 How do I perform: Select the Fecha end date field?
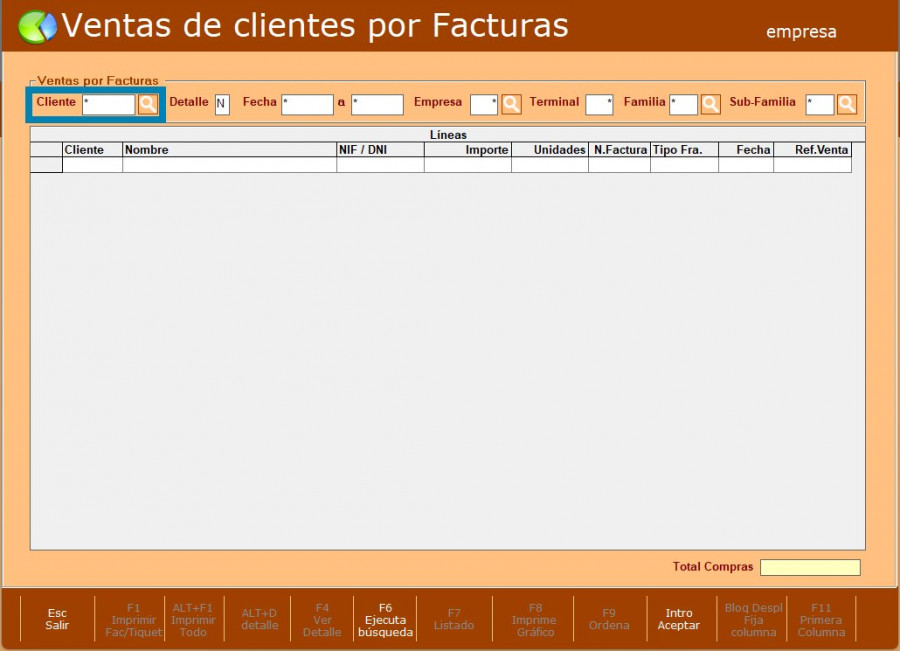[x=377, y=105]
